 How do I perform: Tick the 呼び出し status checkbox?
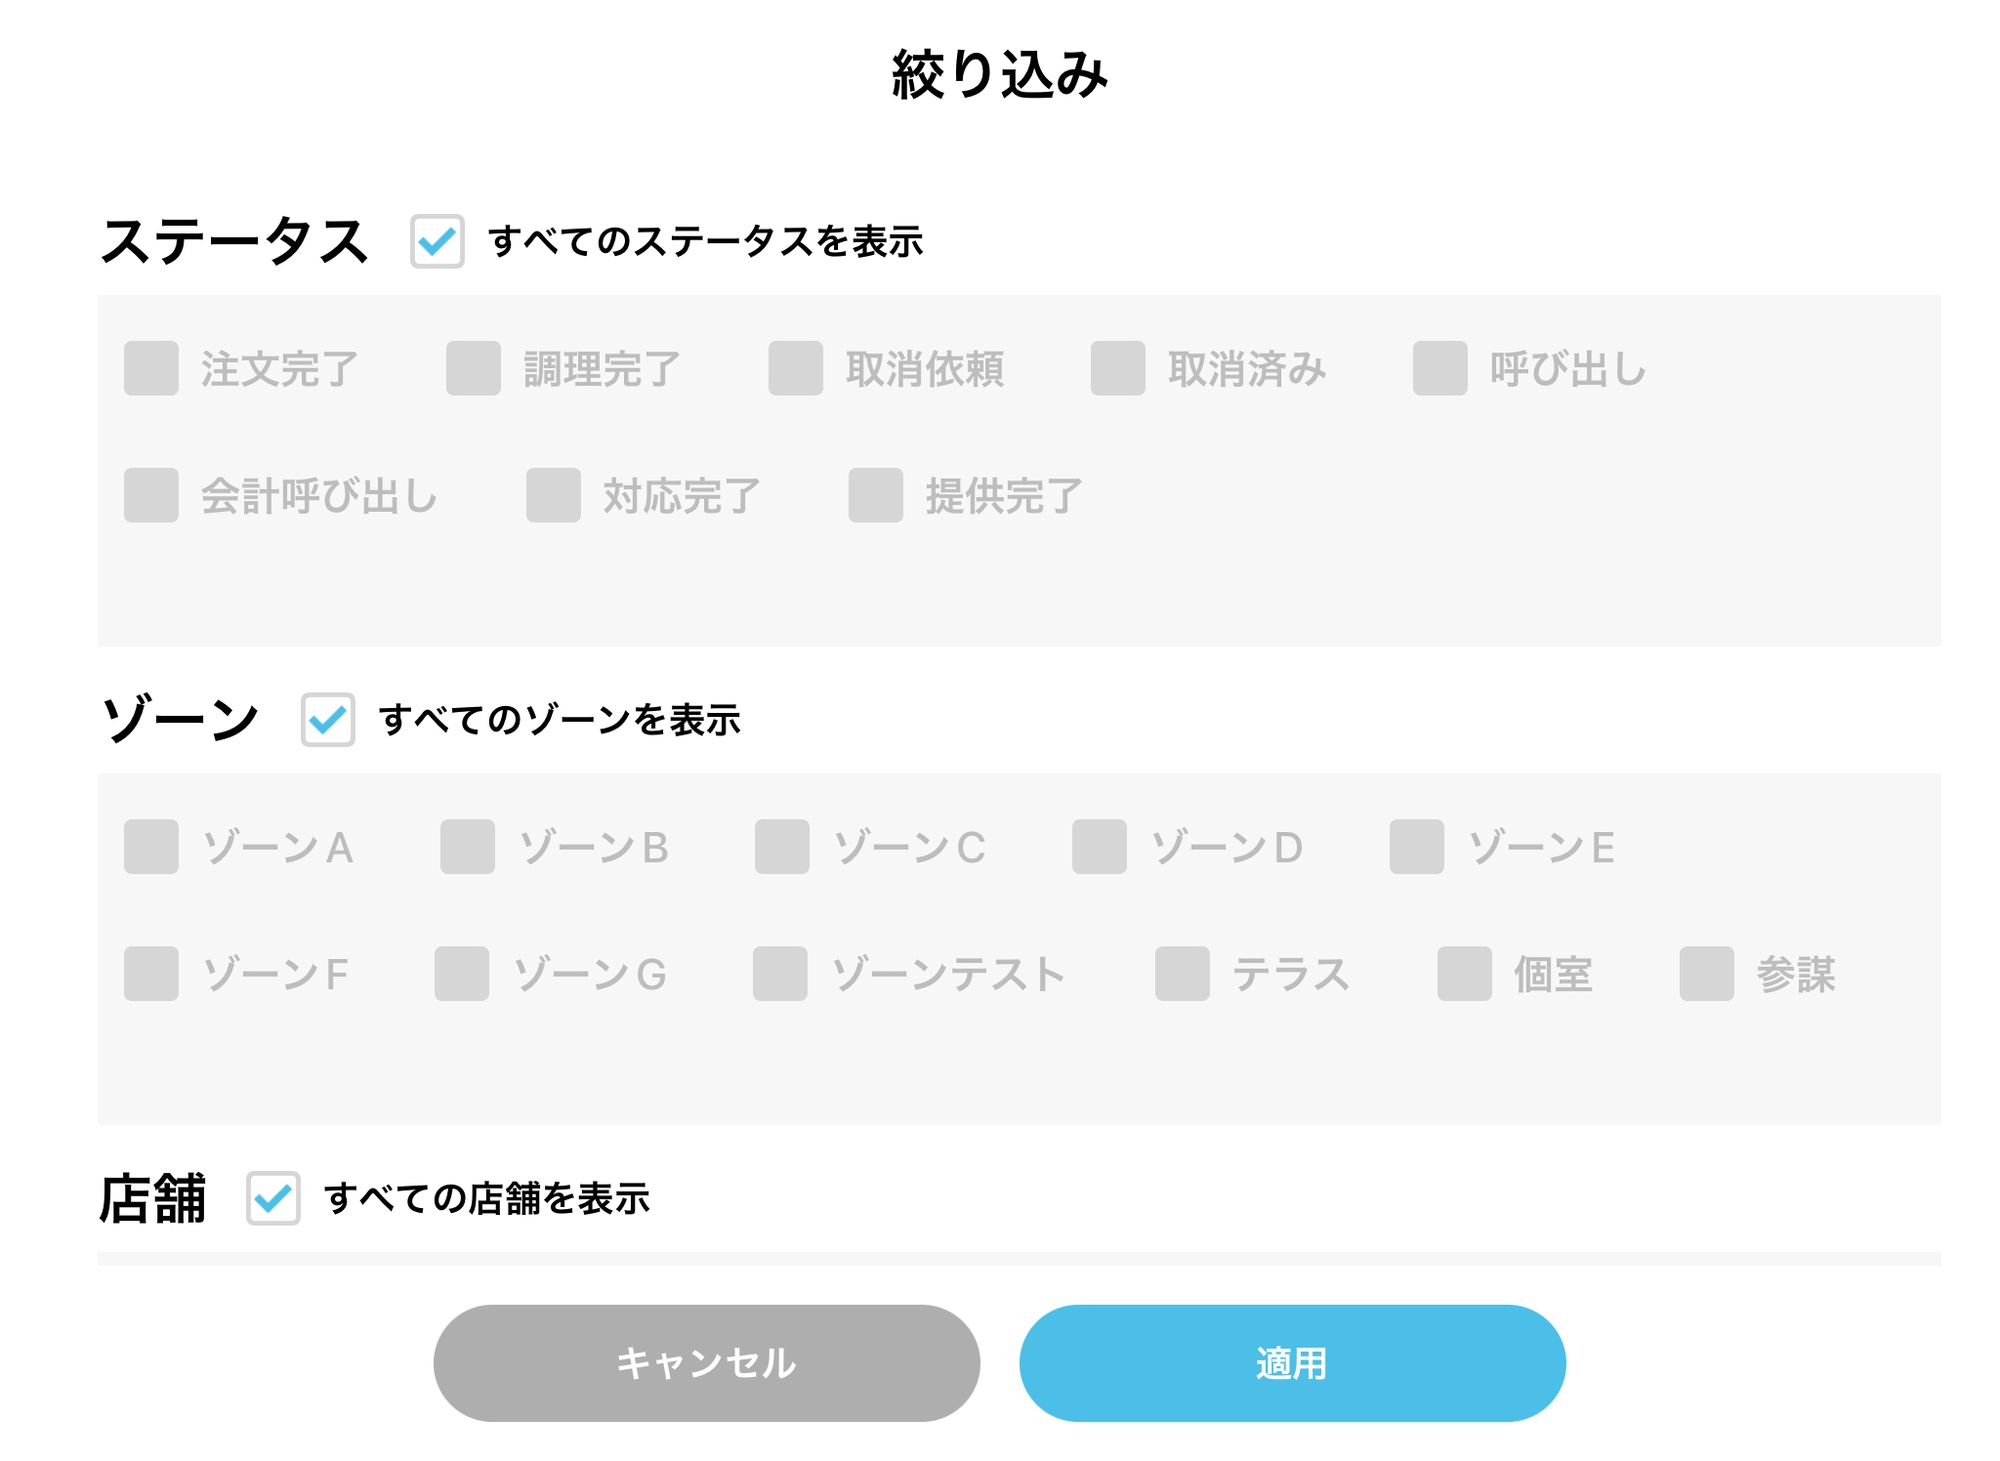(1440, 368)
